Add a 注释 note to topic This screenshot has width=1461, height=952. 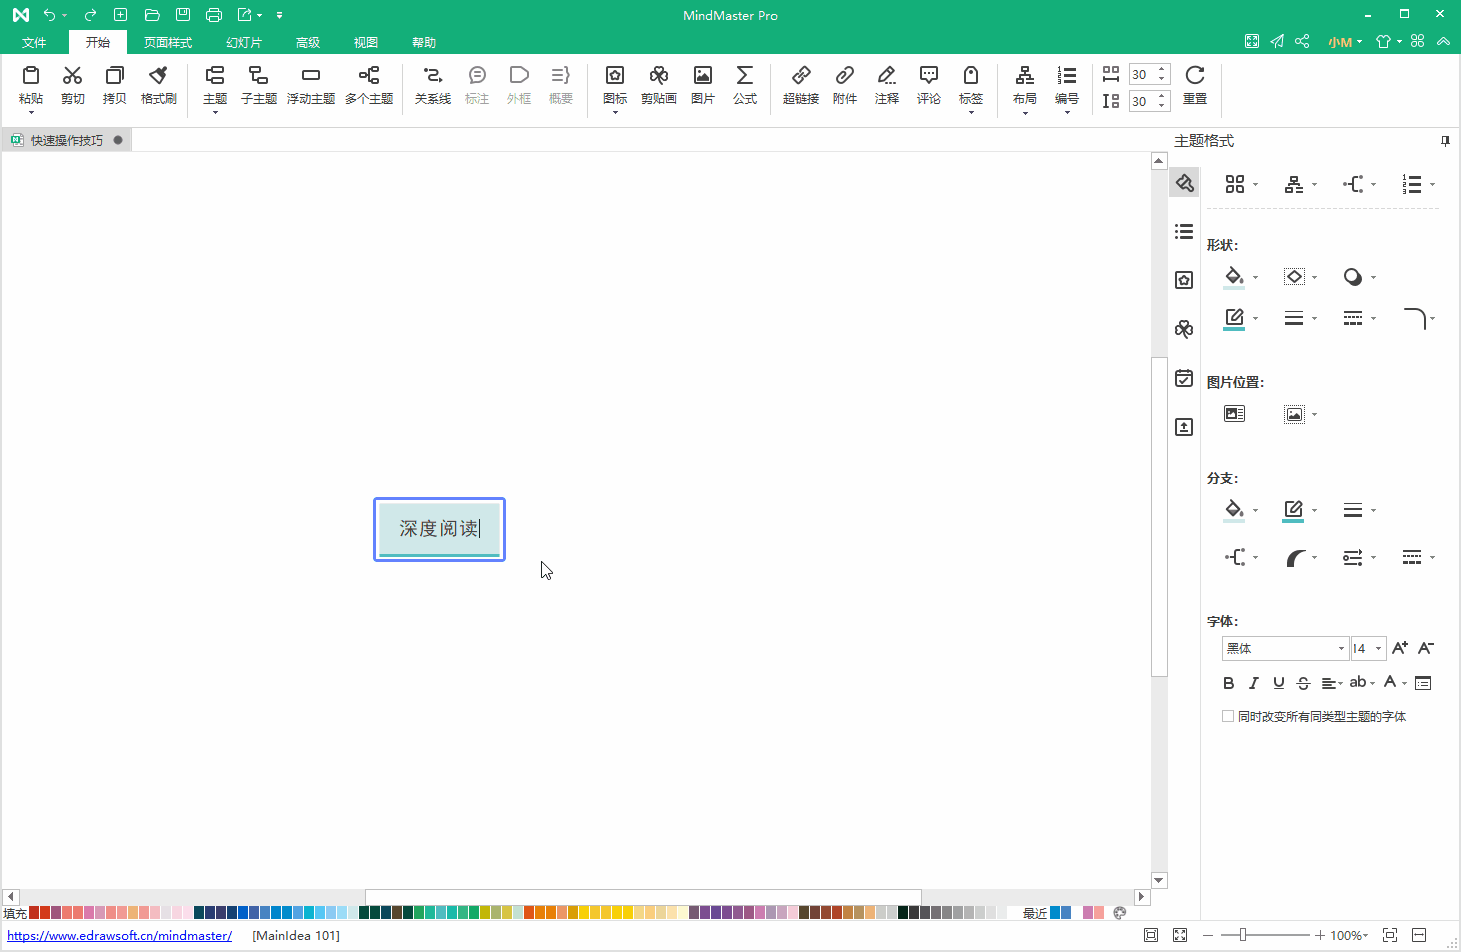[886, 85]
